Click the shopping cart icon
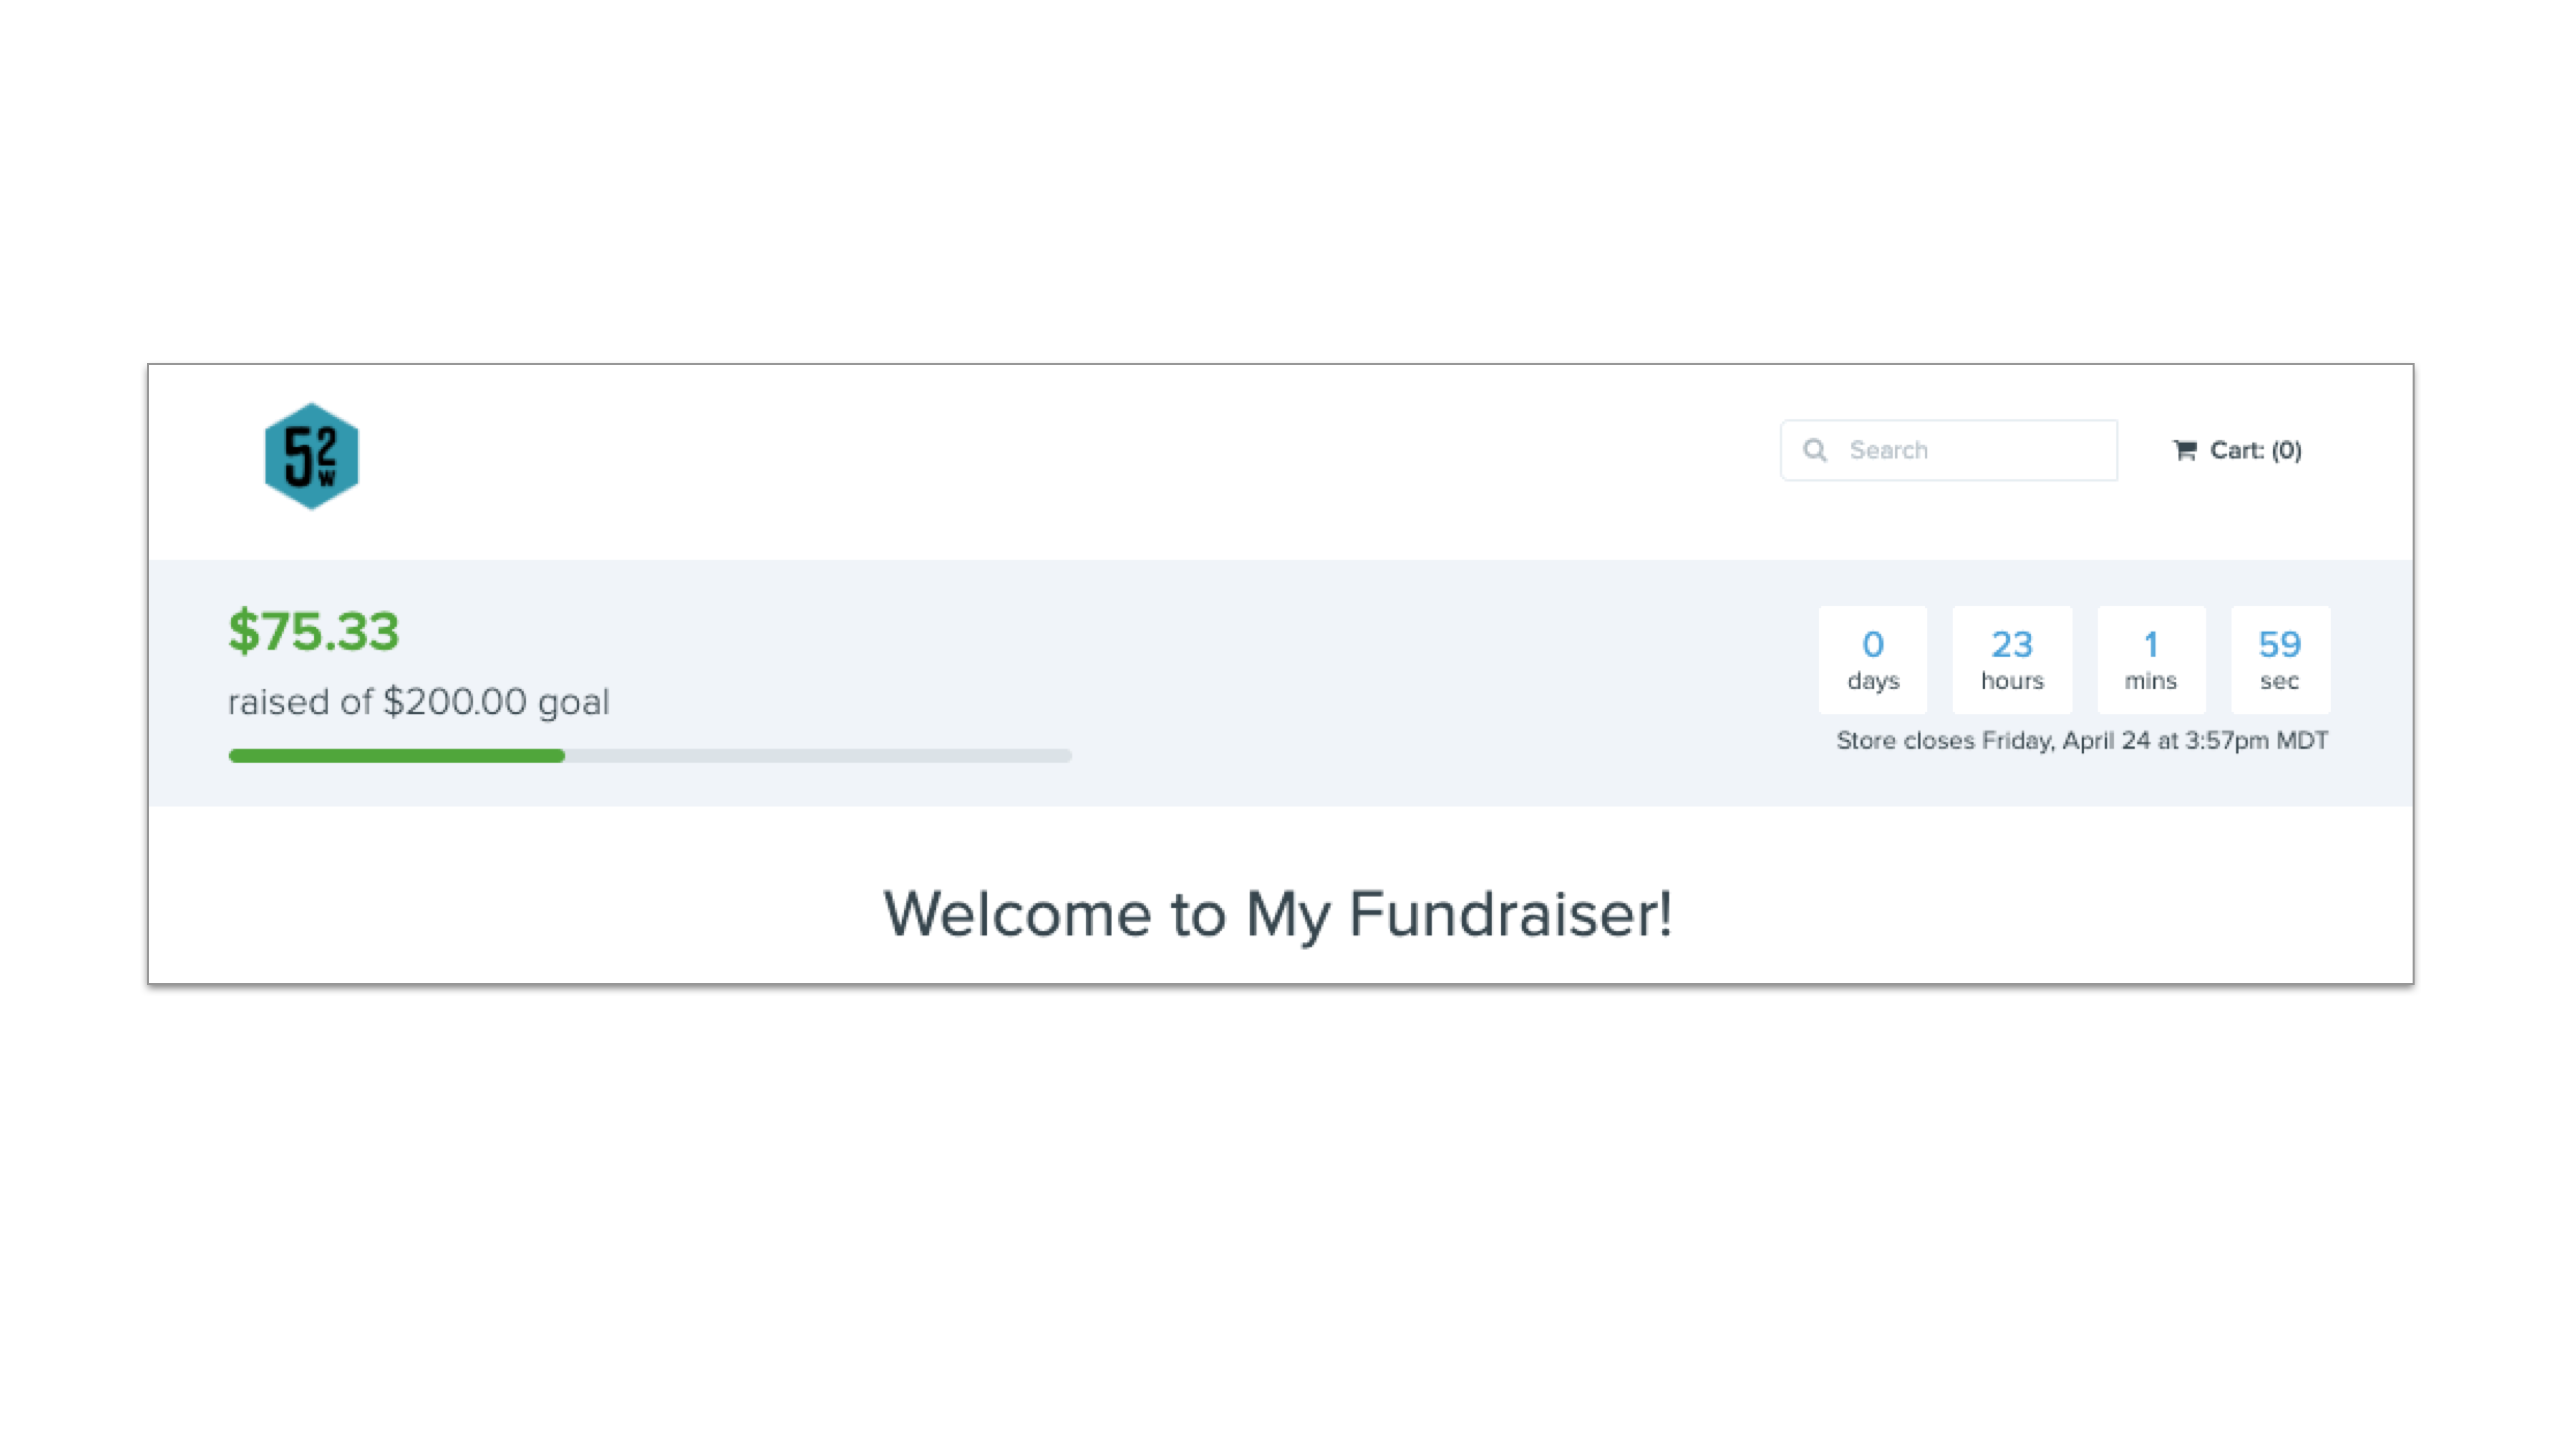The height and width of the screenshot is (1440, 2560). 2184,450
